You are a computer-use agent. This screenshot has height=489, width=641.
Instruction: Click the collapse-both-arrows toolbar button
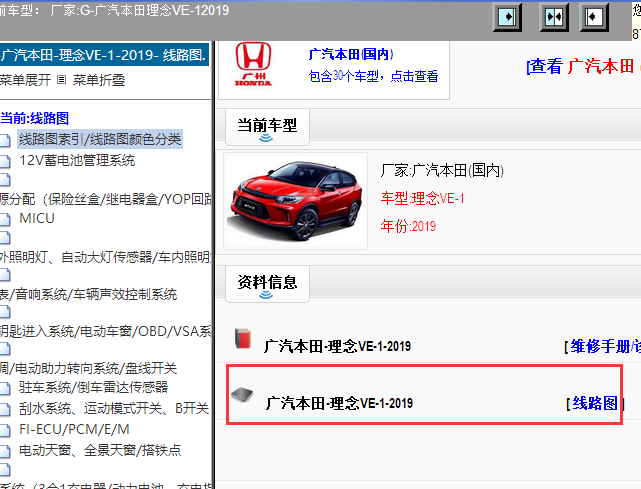[554, 17]
